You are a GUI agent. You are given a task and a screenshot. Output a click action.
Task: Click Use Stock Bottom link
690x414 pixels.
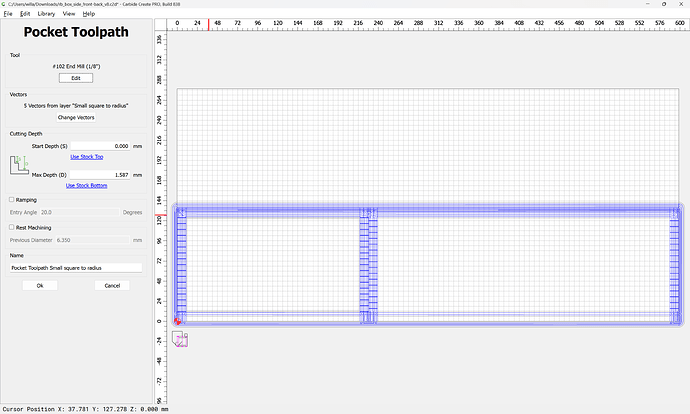click(x=86, y=185)
